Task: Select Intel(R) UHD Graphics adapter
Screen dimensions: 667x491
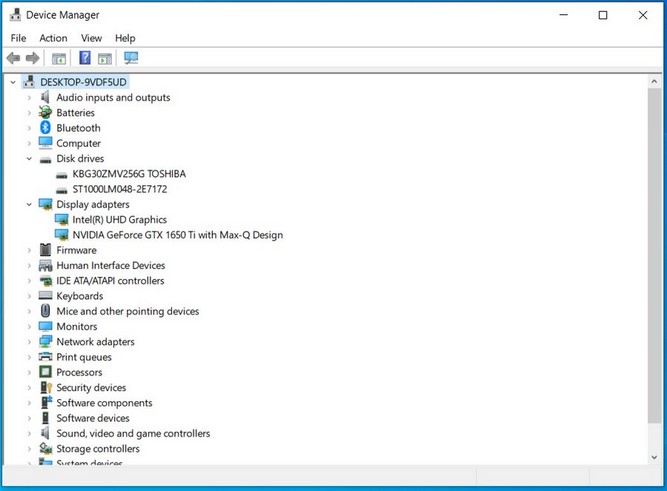Action: pos(120,220)
